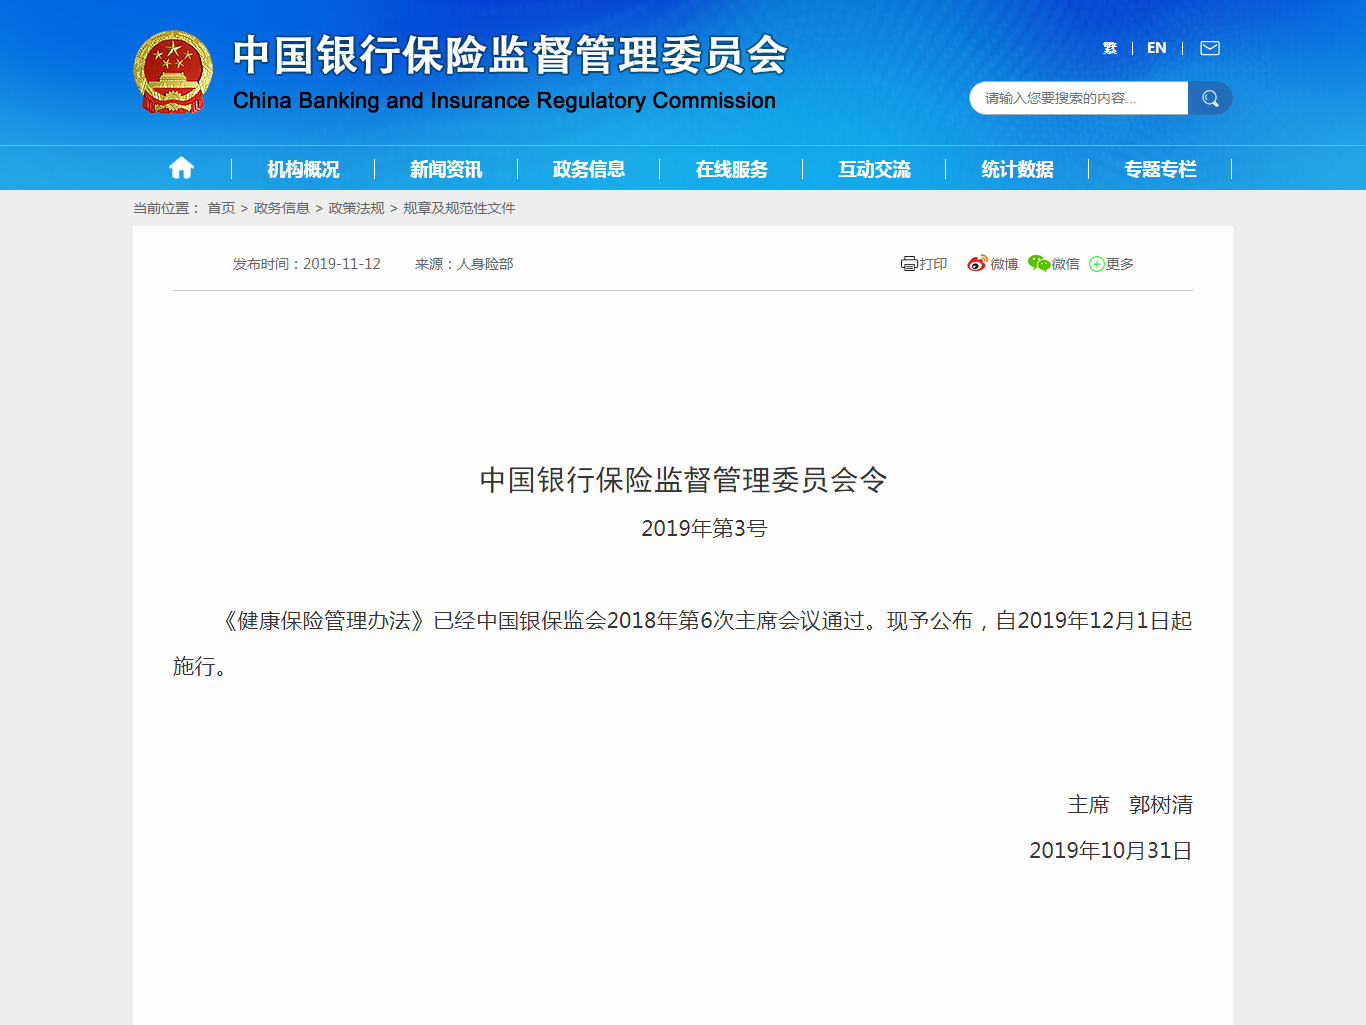Click the printer icon to print
This screenshot has width=1366, height=1025.
pos(909,264)
